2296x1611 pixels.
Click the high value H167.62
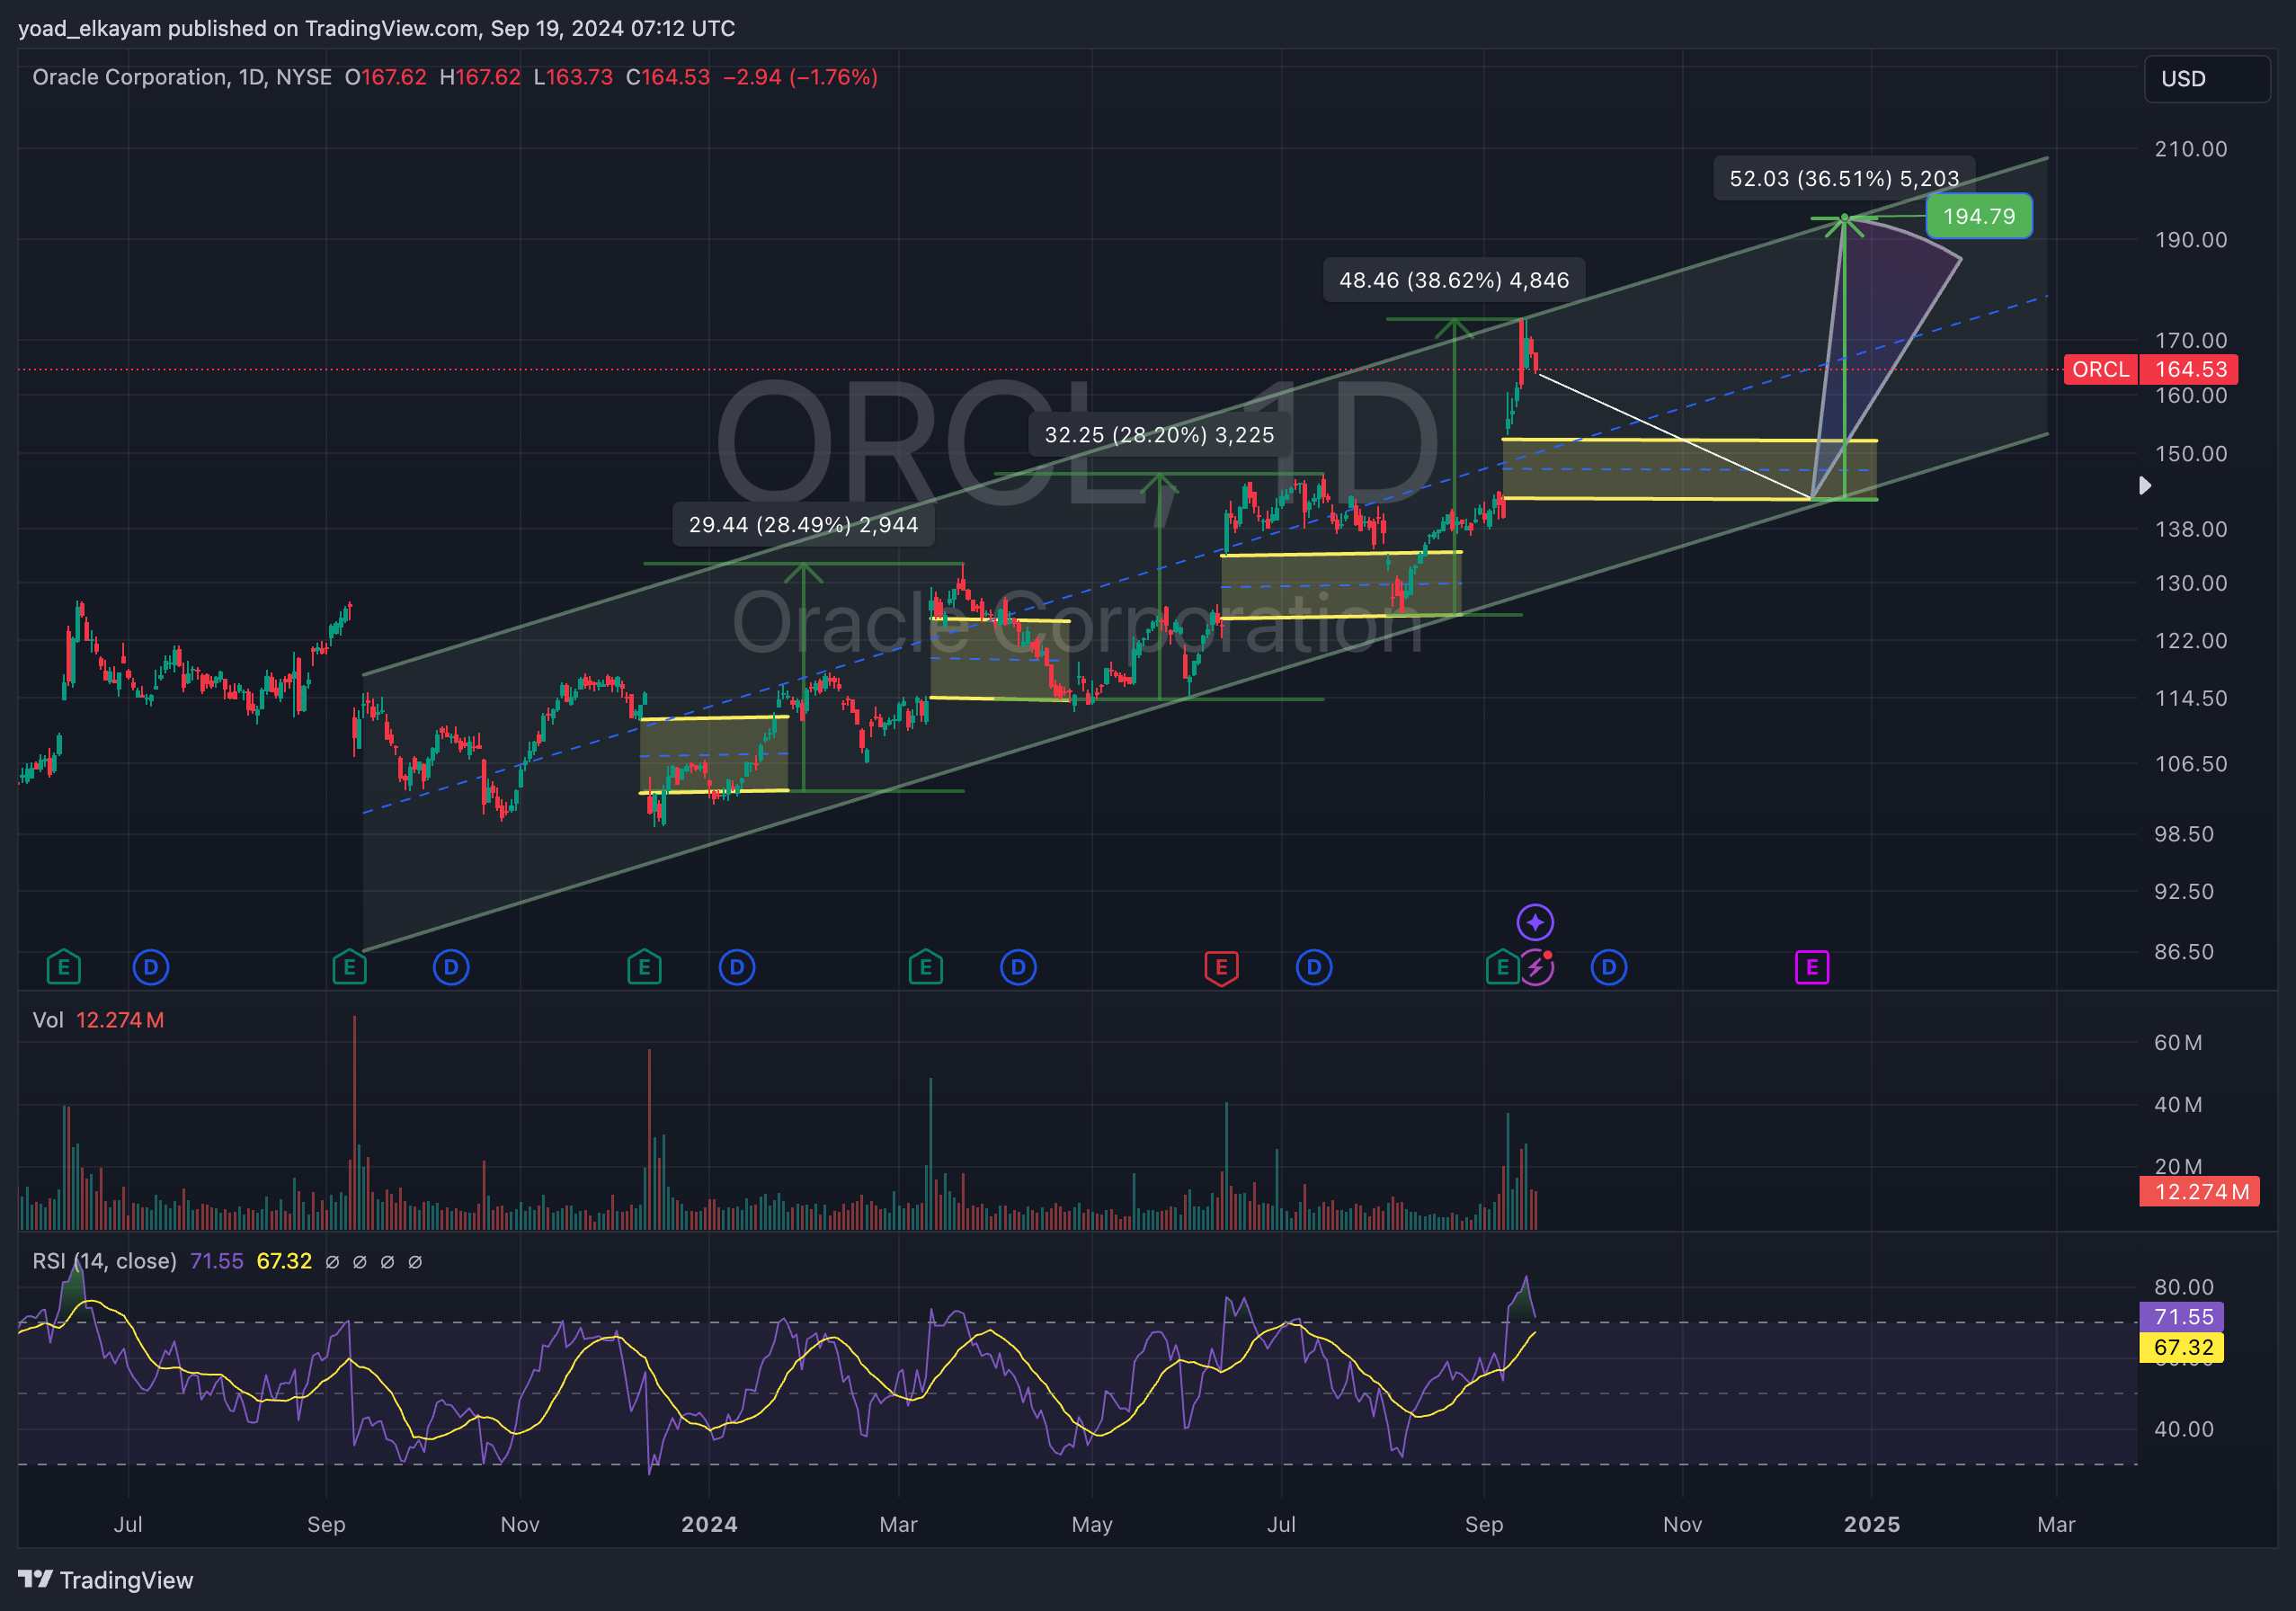pyautogui.click(x=480, y=77)
